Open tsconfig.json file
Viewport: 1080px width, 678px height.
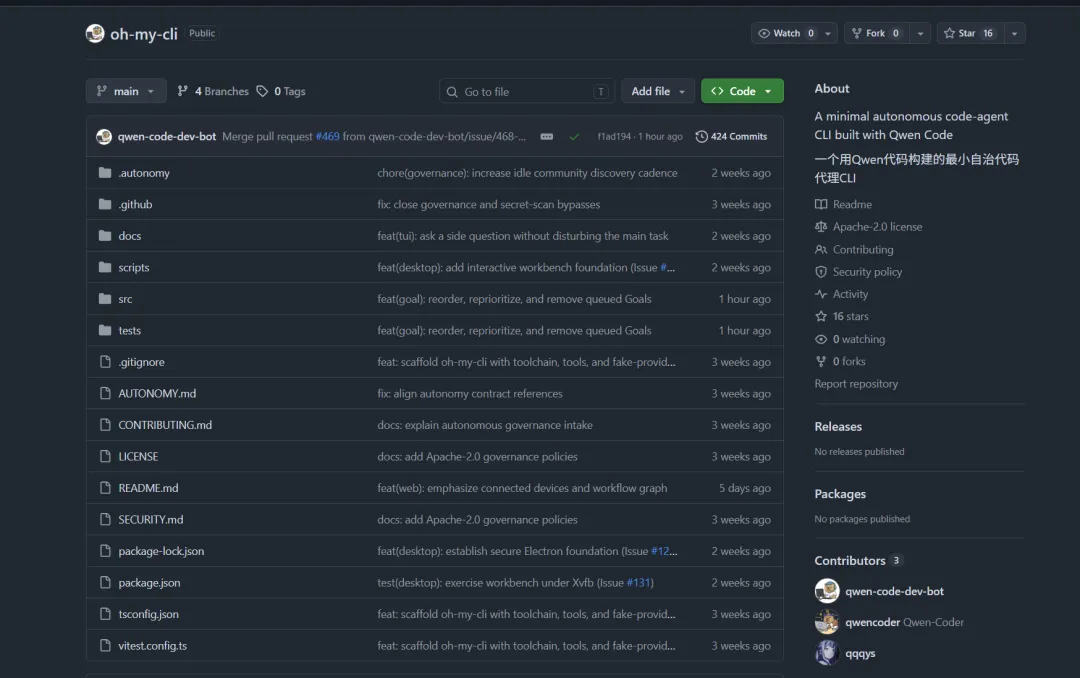tap(148, 614)
